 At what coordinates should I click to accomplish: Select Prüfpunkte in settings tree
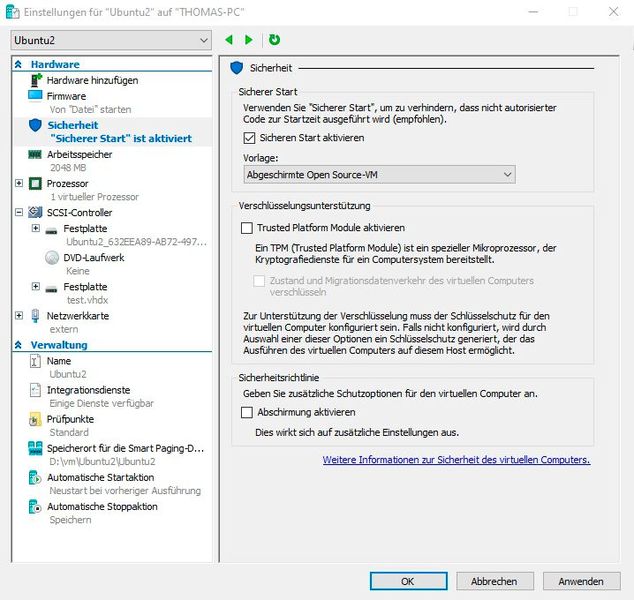(70, 419)
